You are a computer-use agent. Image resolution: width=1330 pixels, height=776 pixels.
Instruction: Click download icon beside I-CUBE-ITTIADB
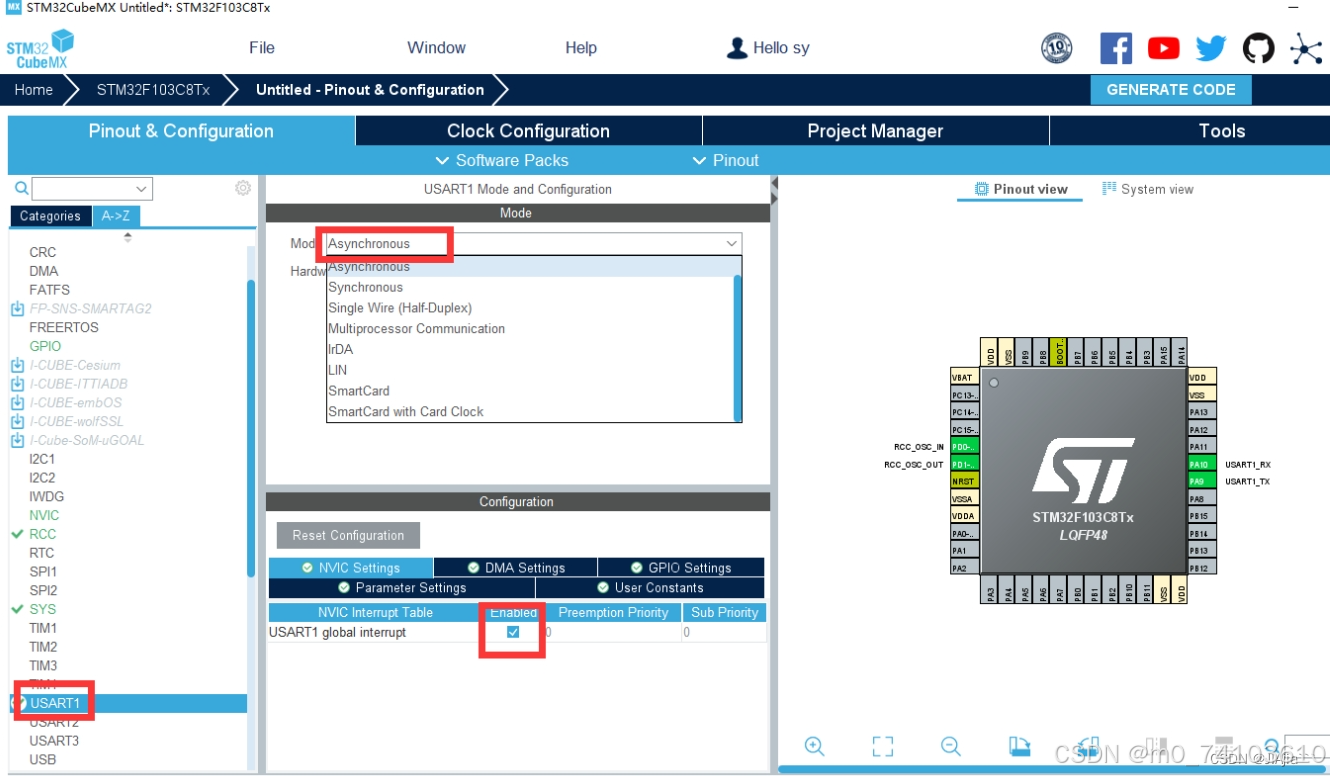(x=17, y=384)
